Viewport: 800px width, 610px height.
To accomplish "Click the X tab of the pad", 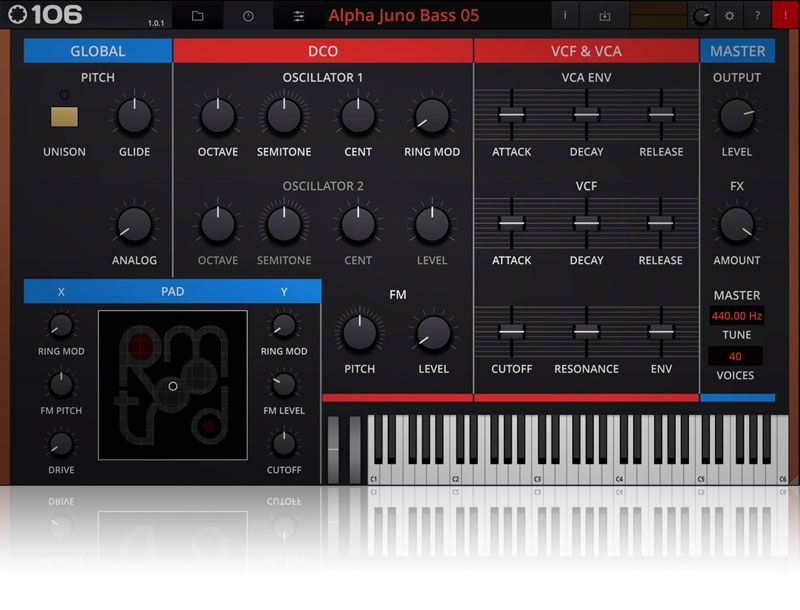I will pos(61,292).
